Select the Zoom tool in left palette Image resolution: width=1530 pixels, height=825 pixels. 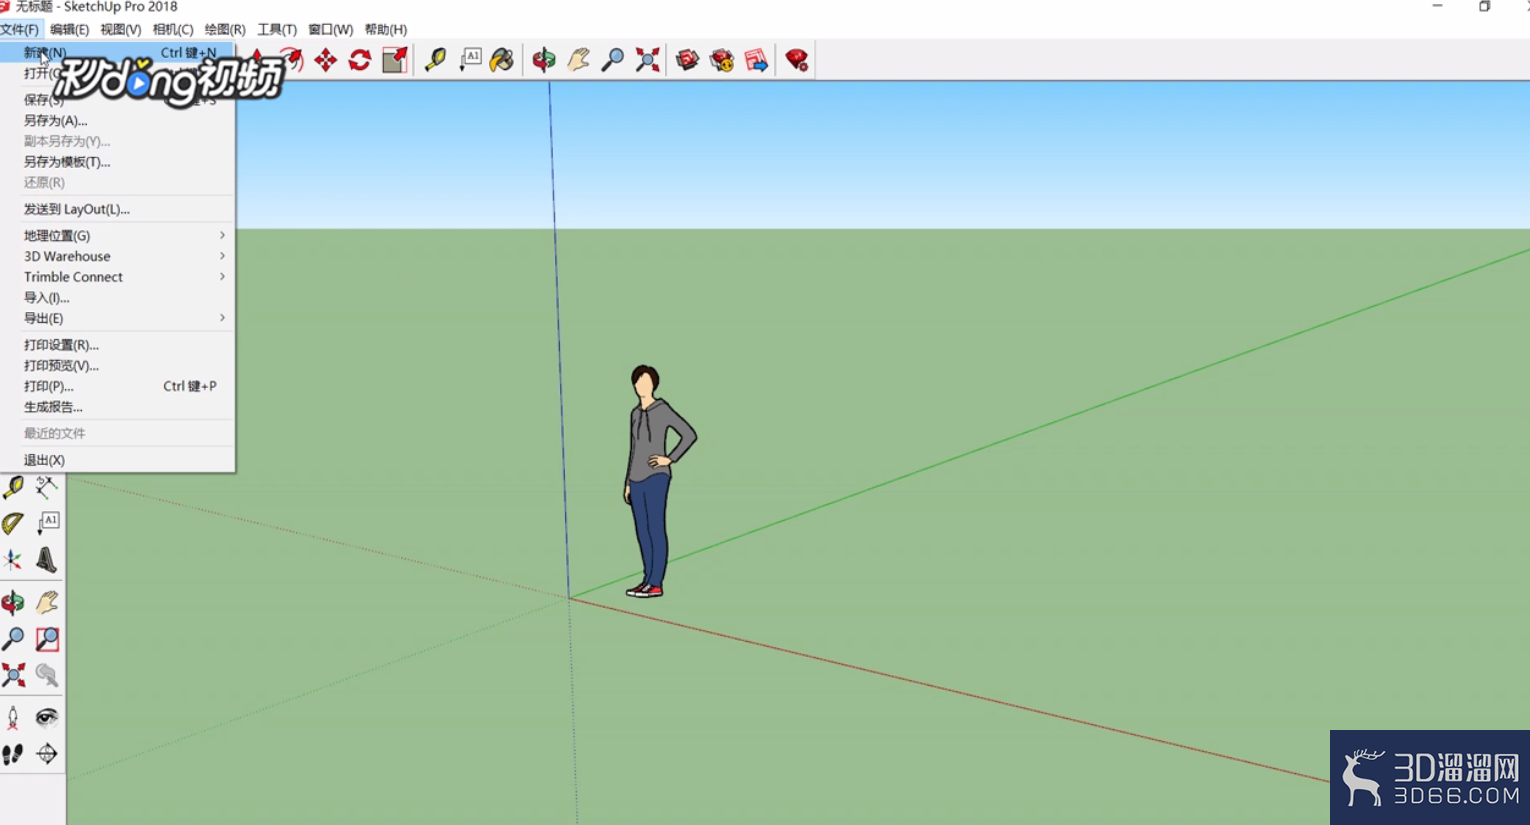click(13, 639)
